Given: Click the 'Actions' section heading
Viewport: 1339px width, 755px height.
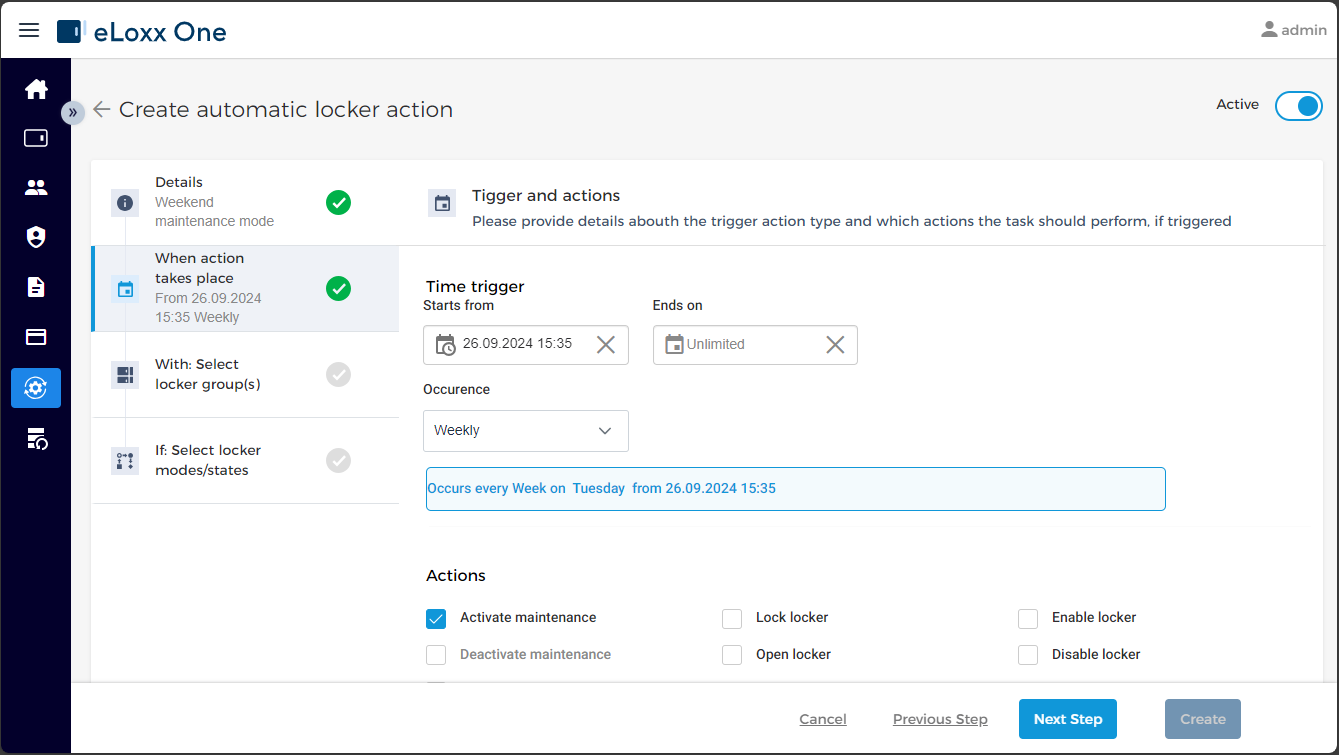Looking at the screenshot, I should pyautogui.click(x=456, y=576).
